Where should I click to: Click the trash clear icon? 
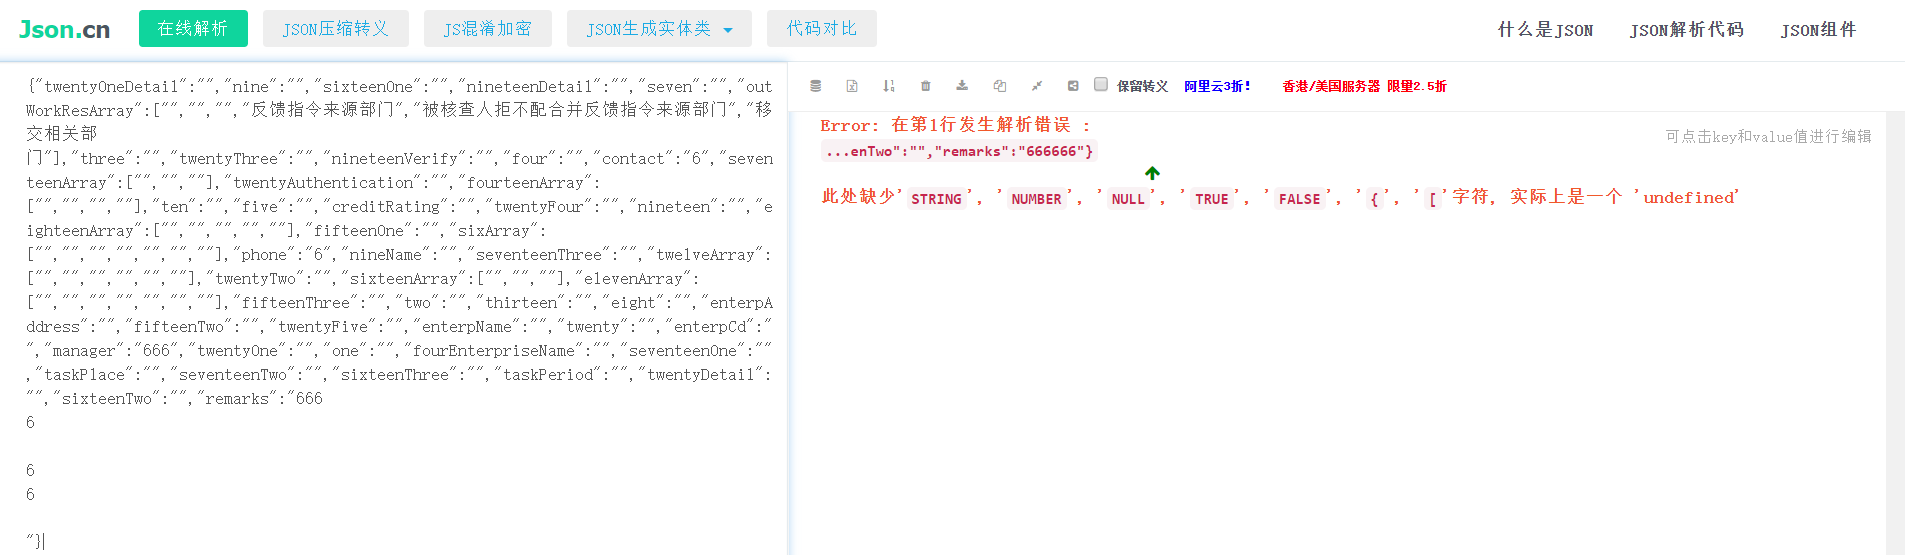pyautogui.click(x=926, y=86)
